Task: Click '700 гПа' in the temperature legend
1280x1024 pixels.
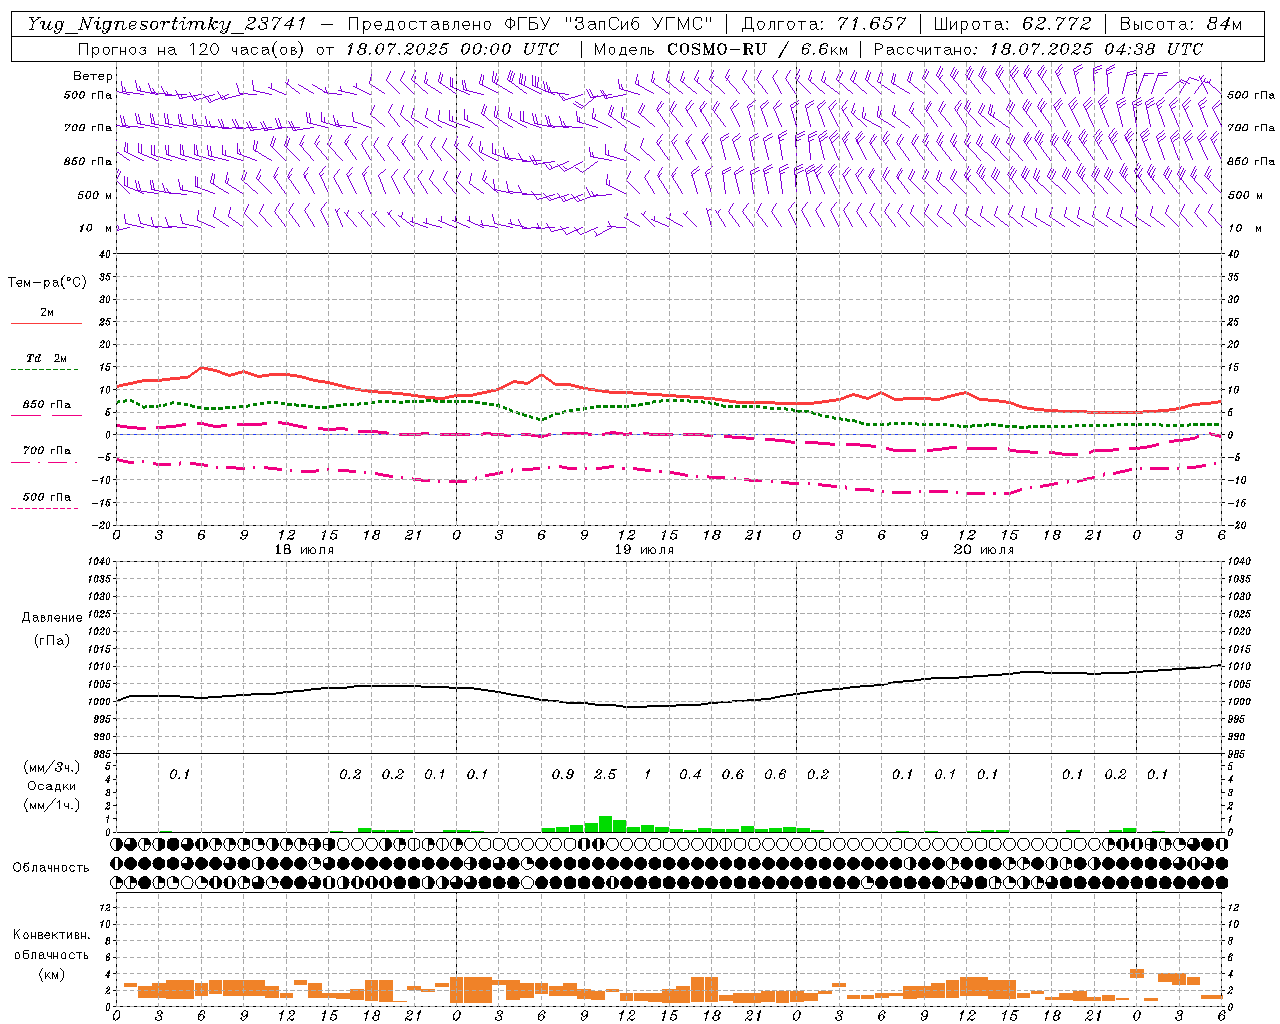Action: click(47, 451)
